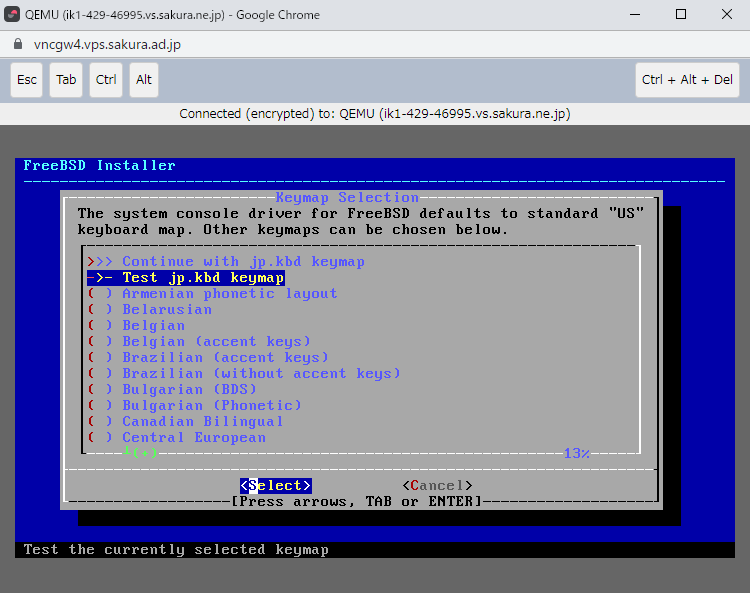Click the site lock icon in address bar
Viewport: 750px width, 593px height.
(x=16, y=45)
